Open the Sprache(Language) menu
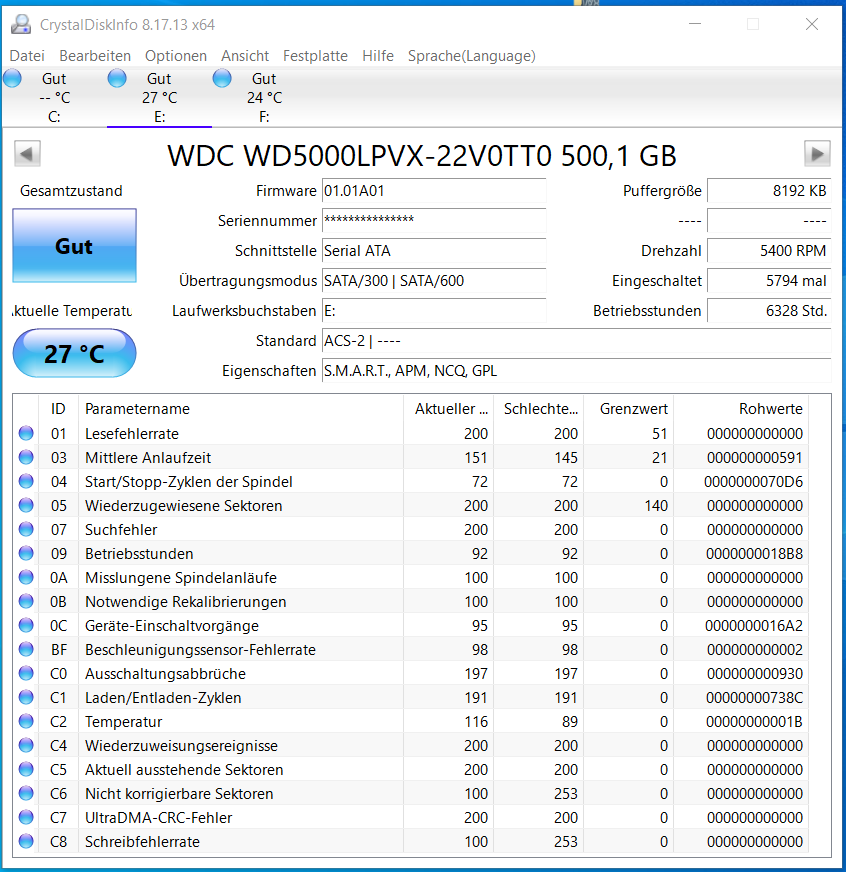846x872 pixels. [x=471, y=56]
